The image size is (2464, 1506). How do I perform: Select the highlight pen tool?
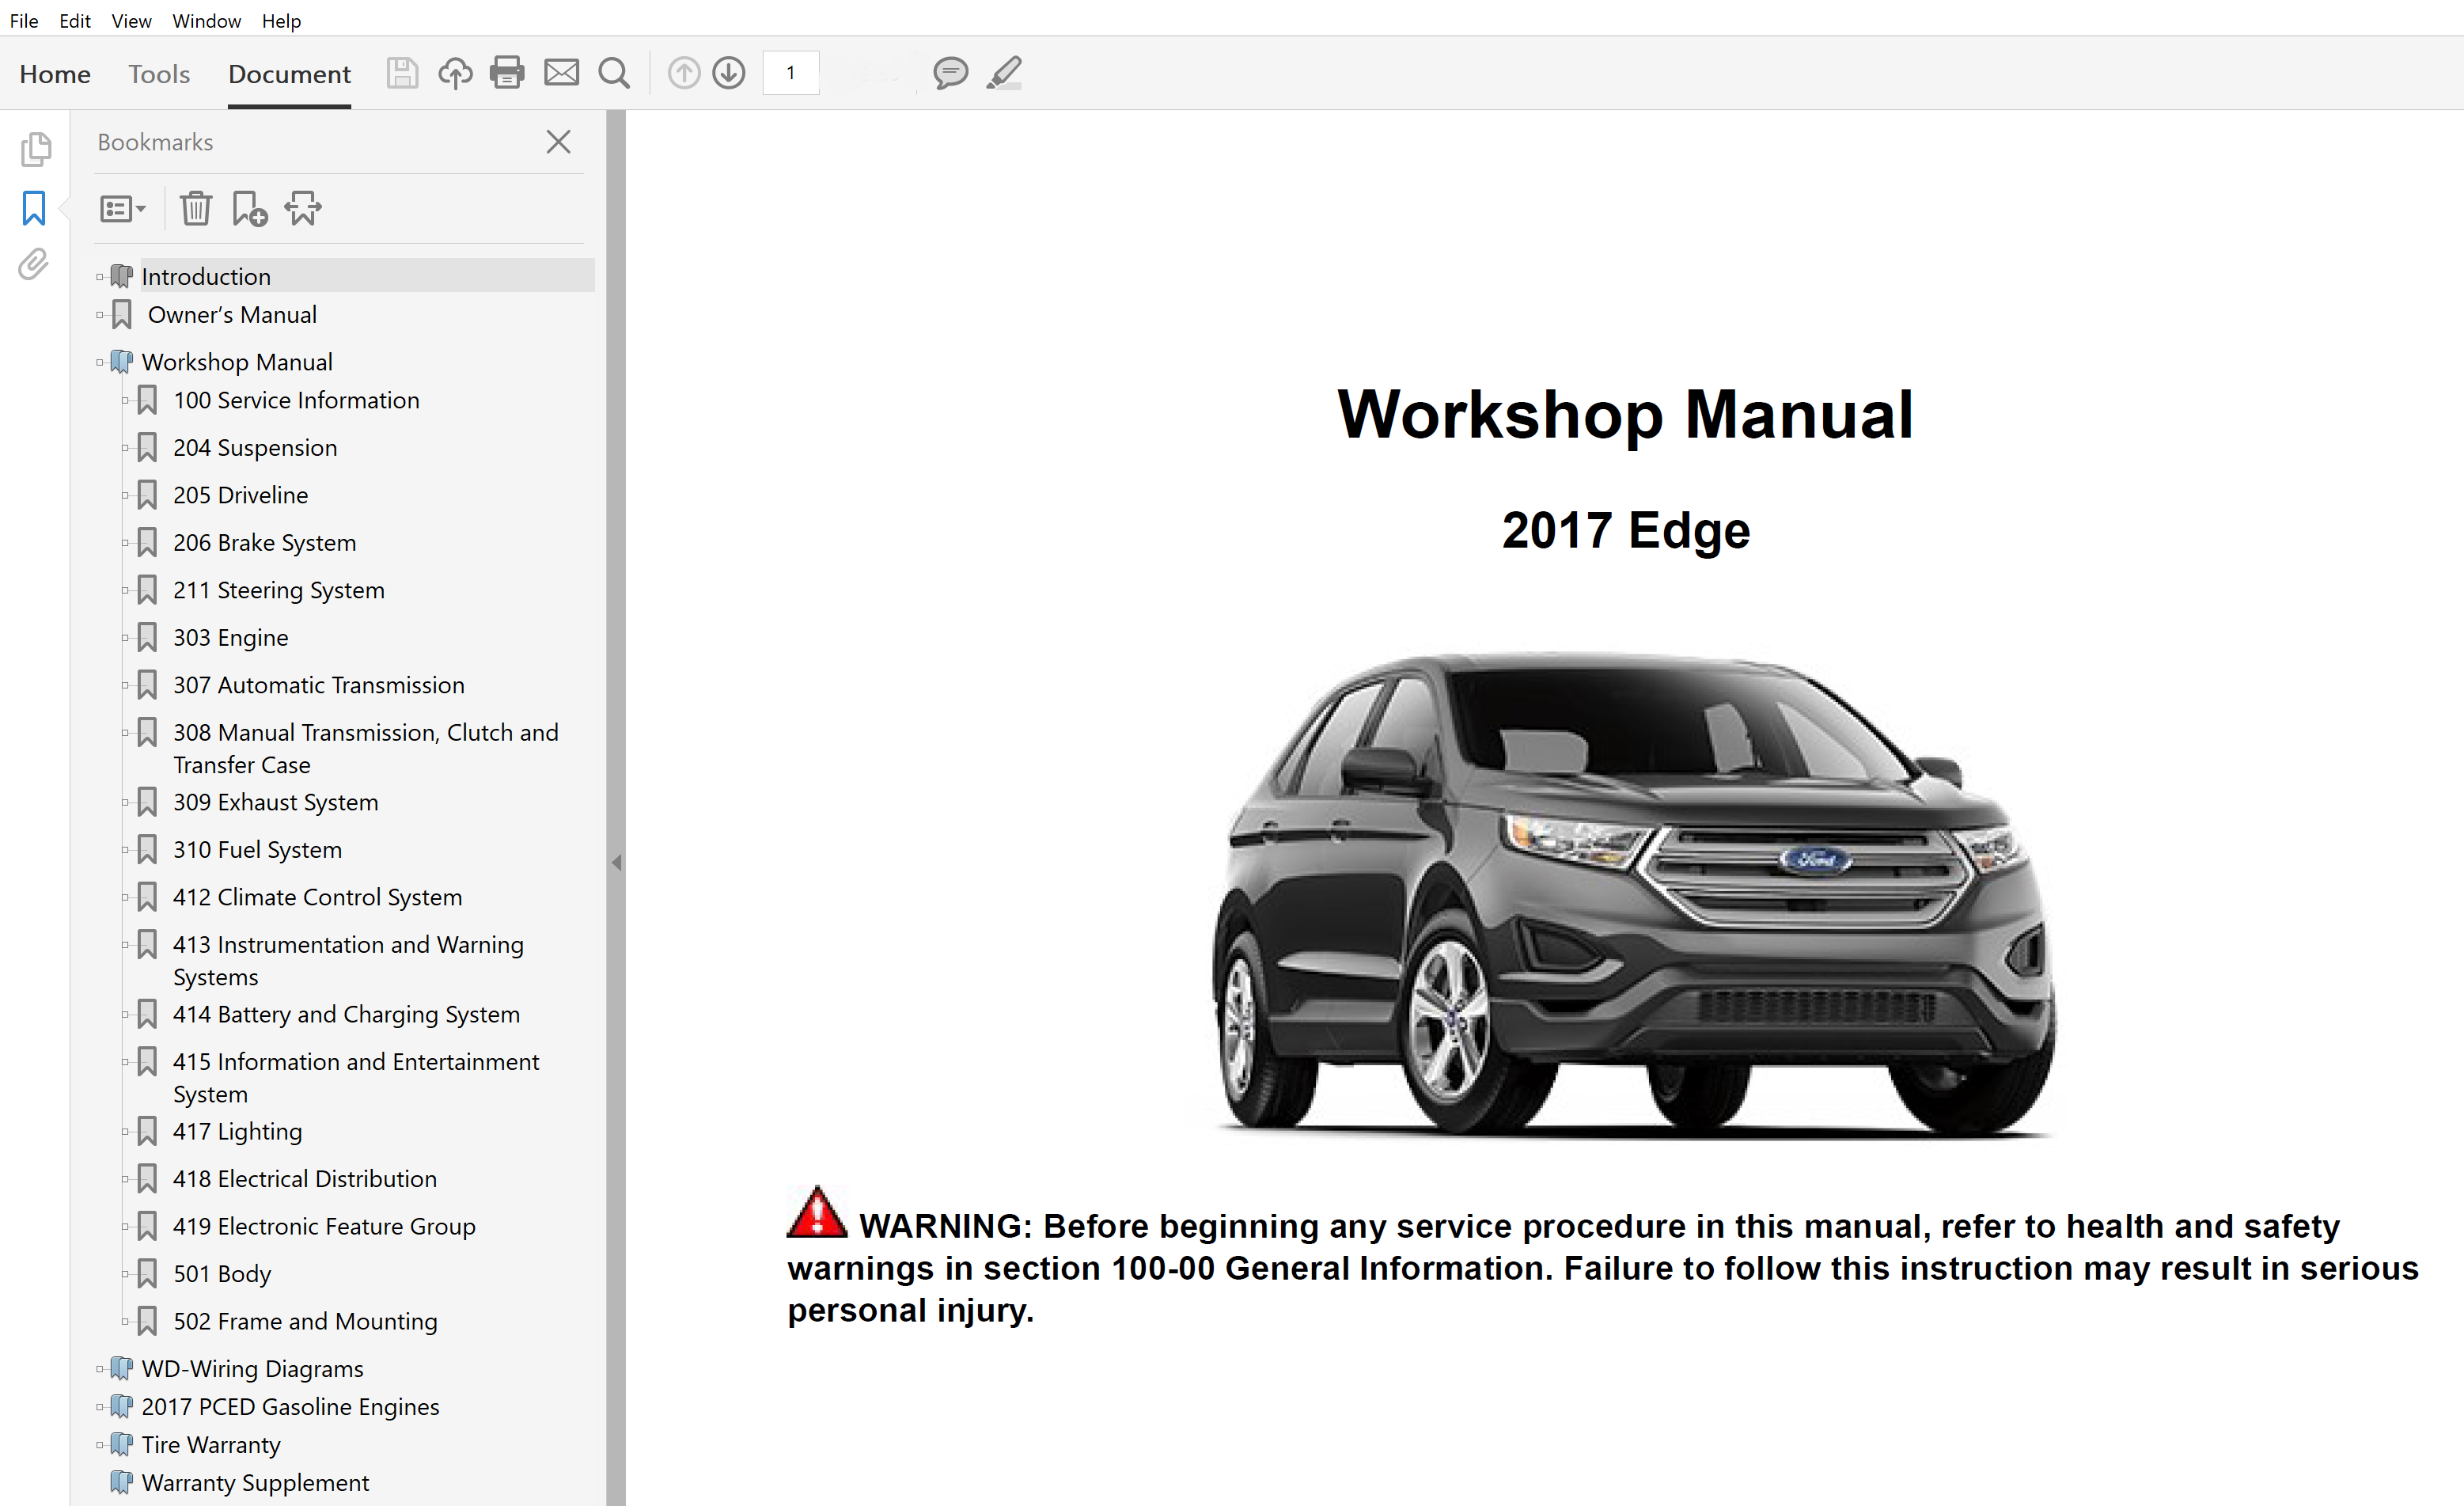[x=1004, y=73]
